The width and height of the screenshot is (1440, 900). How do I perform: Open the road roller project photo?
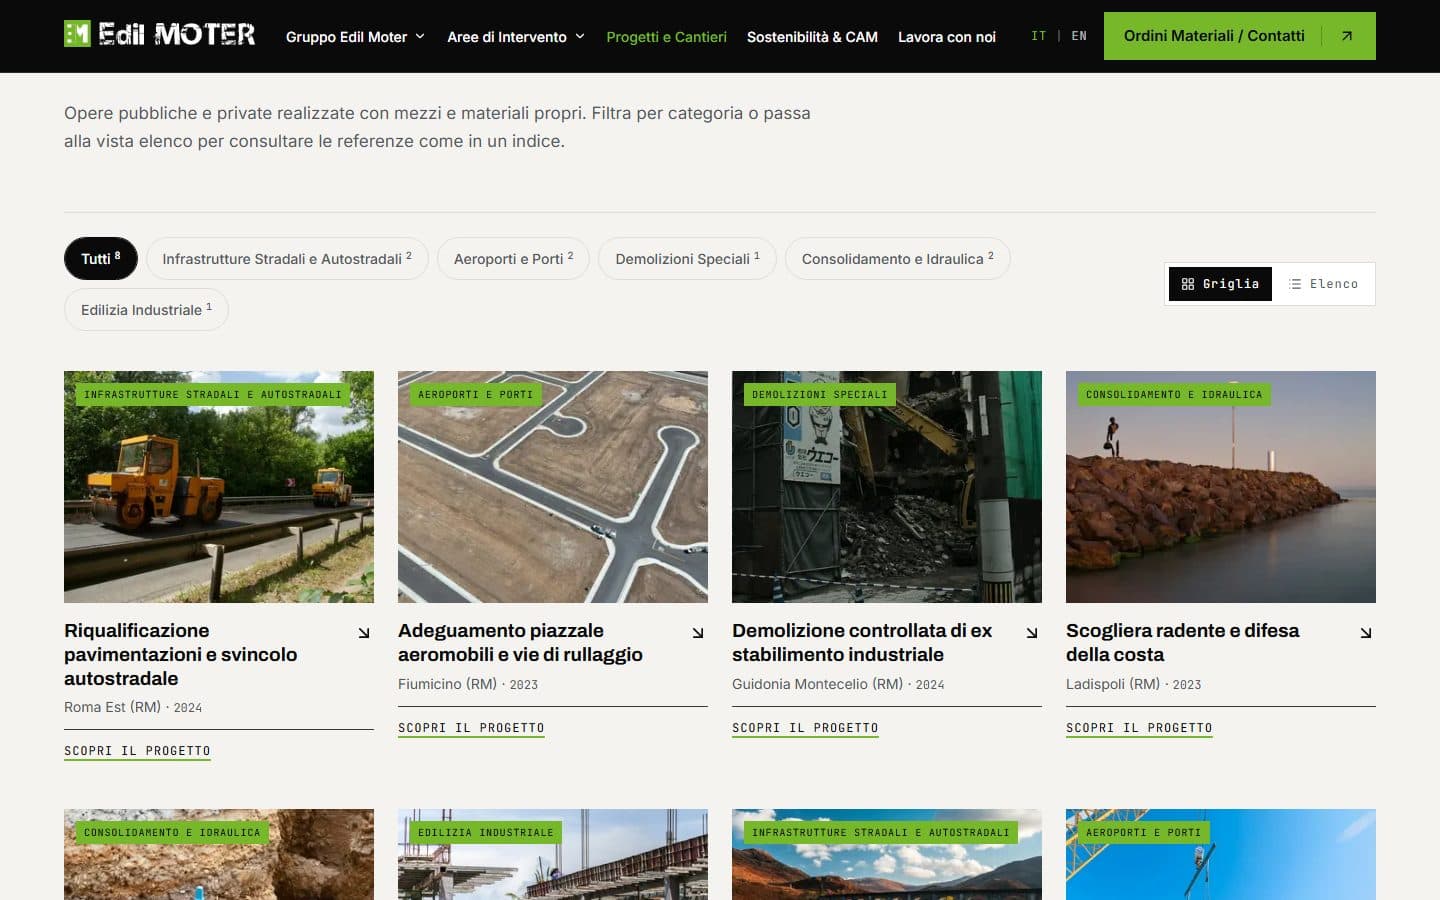[x=219, y=487]
